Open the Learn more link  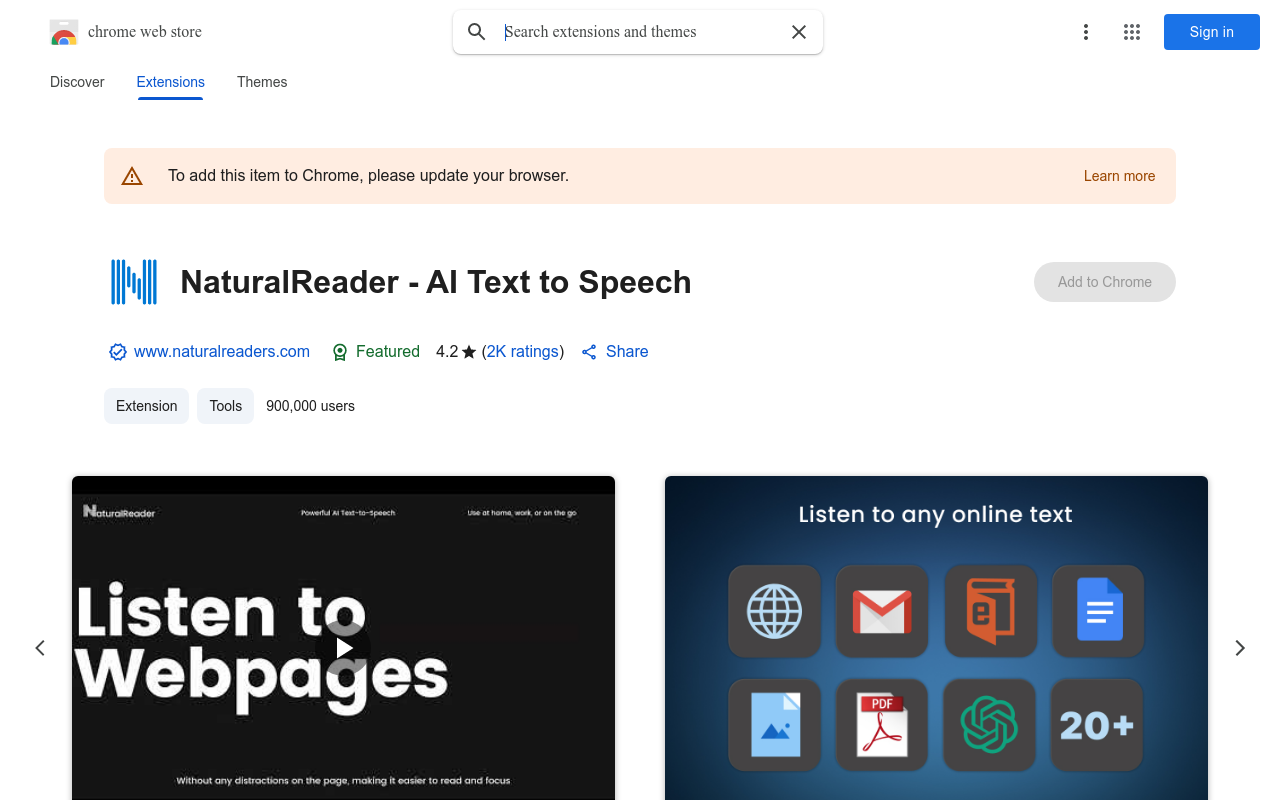coord(1119,176)
